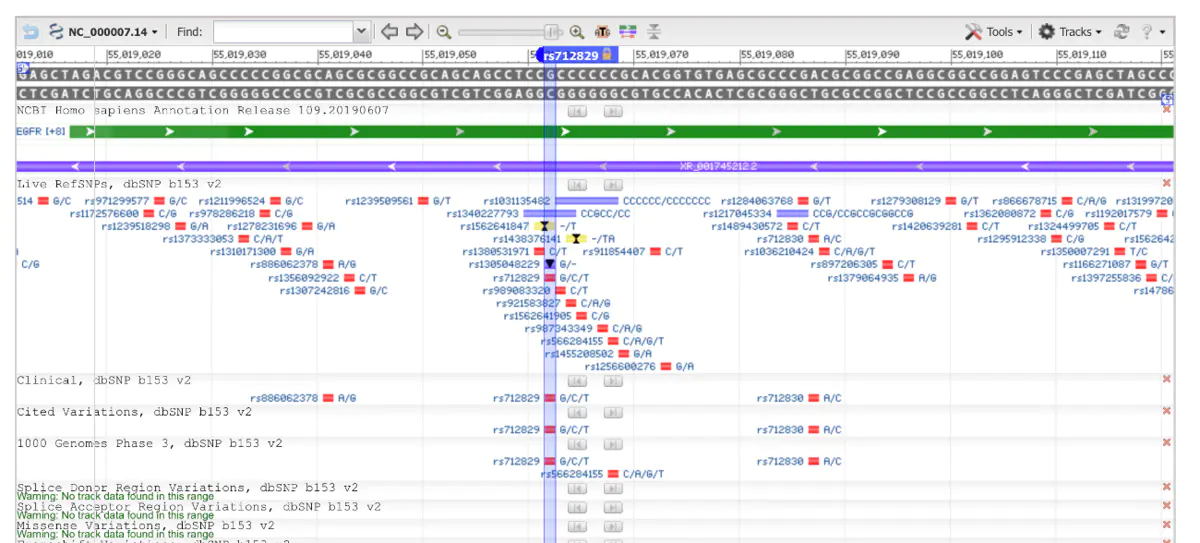Click previous-feature button on 1000 Genomes track
Viewport: 1200px width, 543px height.
[x=577, y=443]
